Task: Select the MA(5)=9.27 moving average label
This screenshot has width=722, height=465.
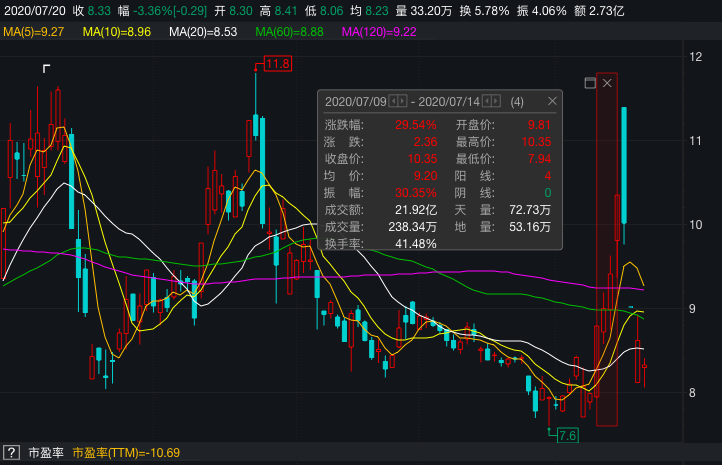Action: tap(35, 32)
